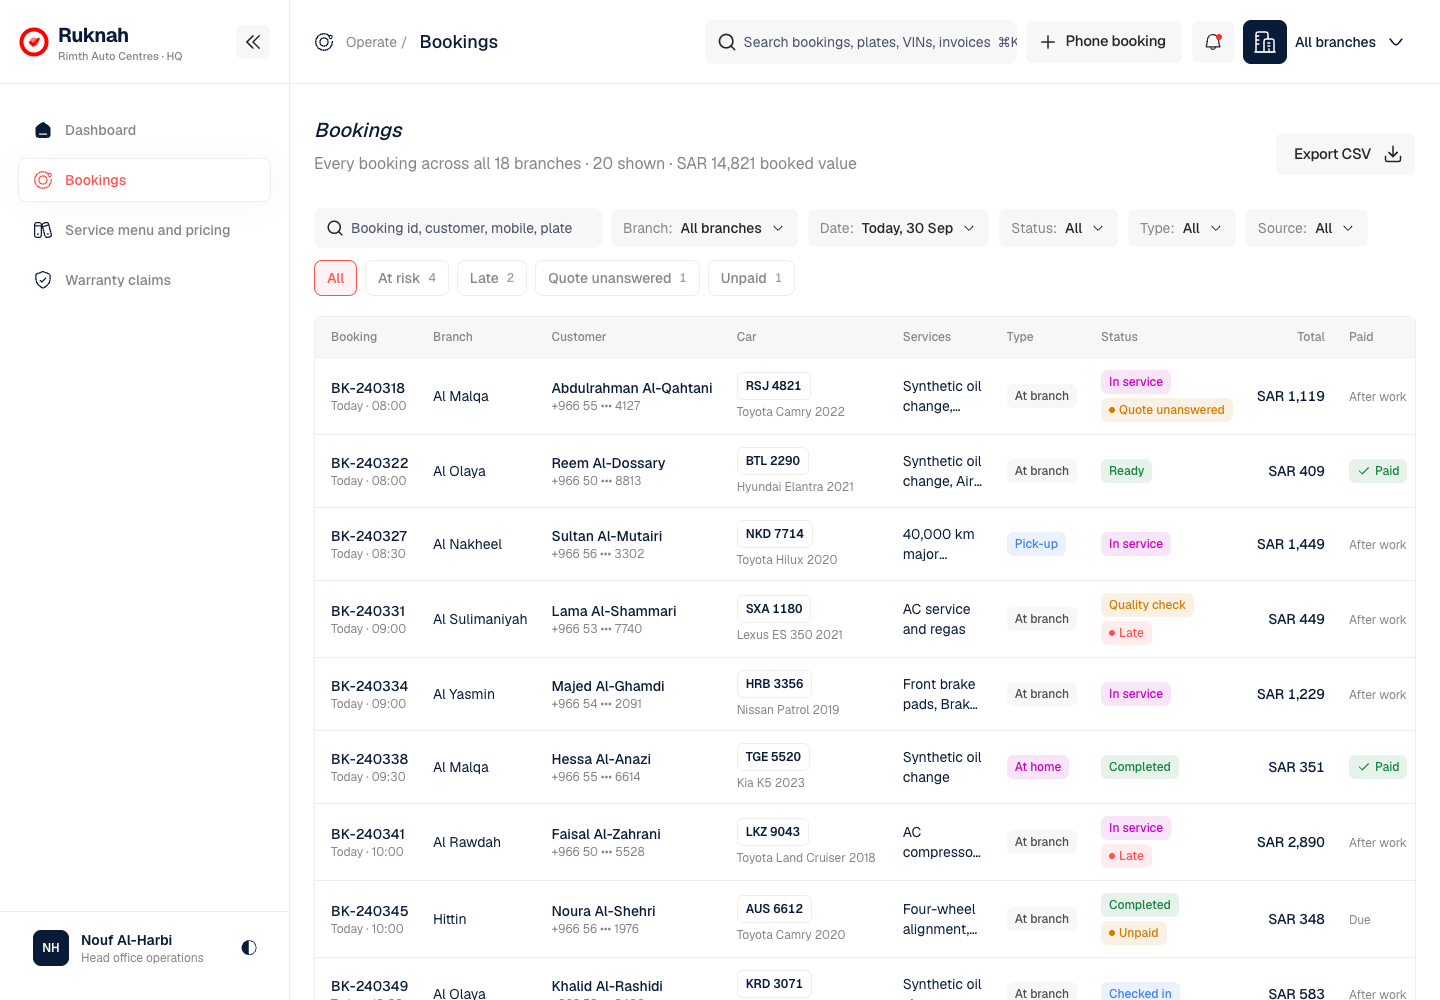Open the Source filter dropdown
This screenshot has height=1000, width=1440.
point(1307,228)
